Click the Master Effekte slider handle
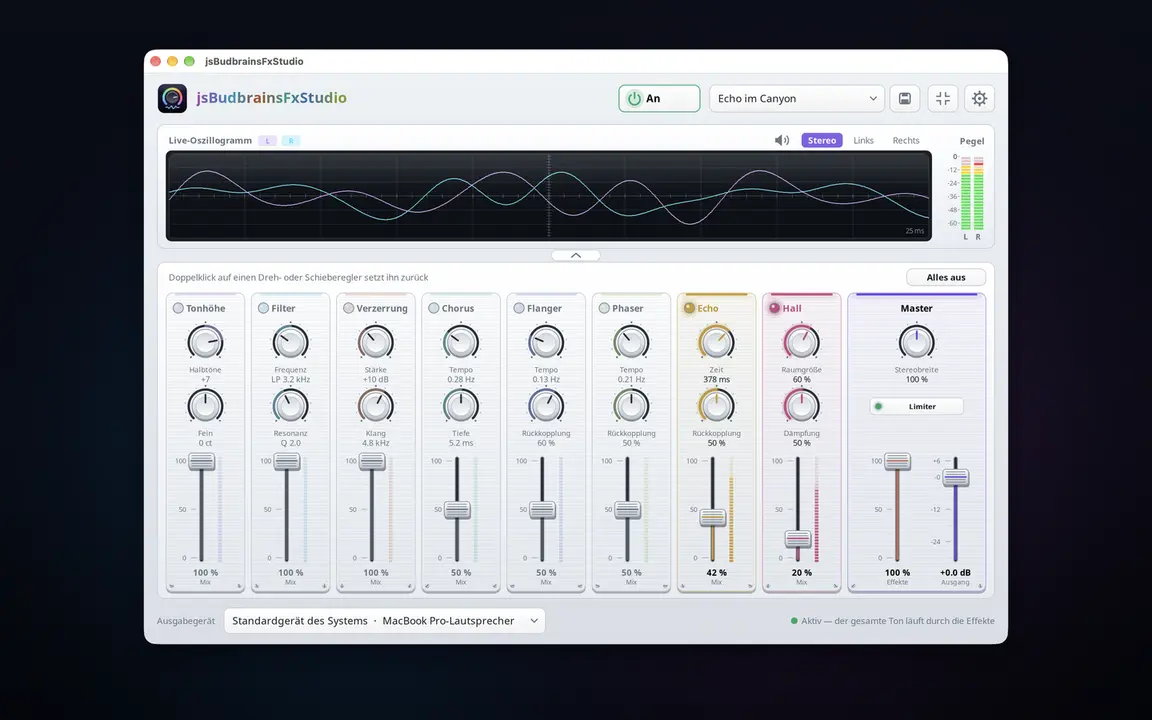Viewport: 1152px width, 720px height. [897, 461]
